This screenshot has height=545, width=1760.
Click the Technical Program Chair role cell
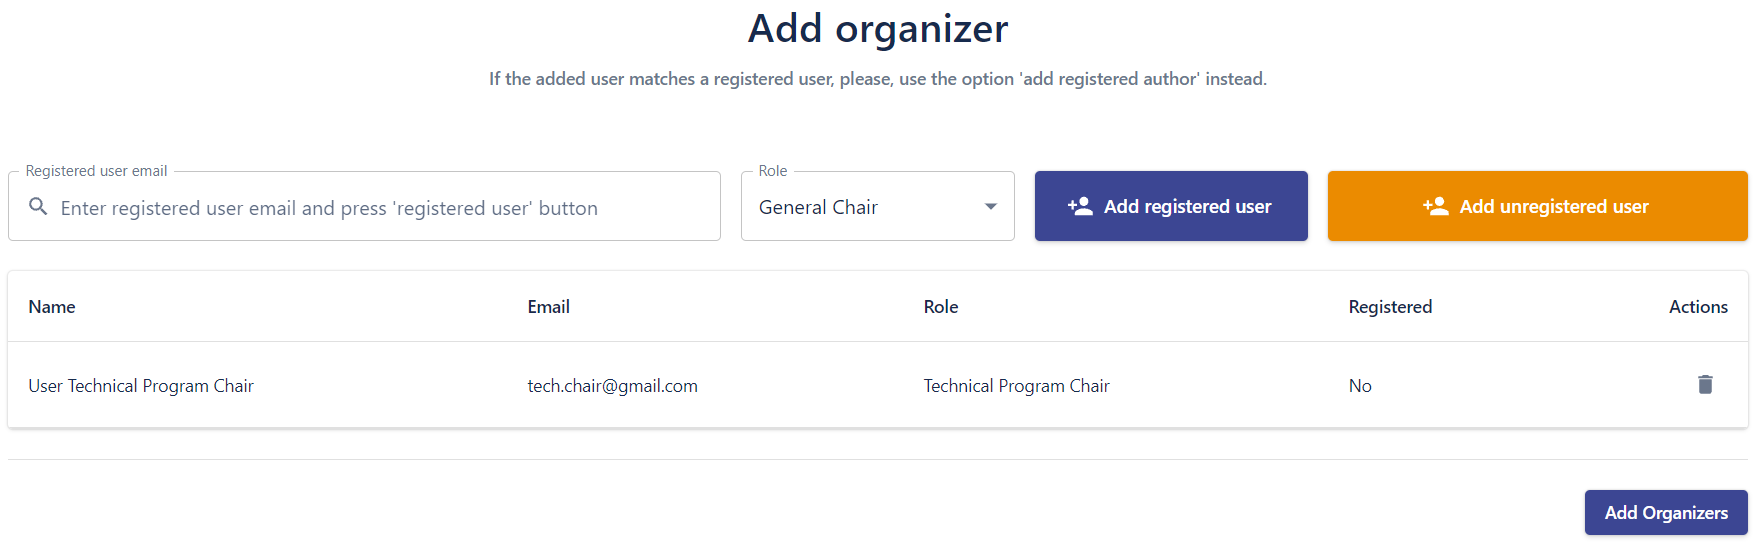pyautogui.click(x=1016, y=386)
